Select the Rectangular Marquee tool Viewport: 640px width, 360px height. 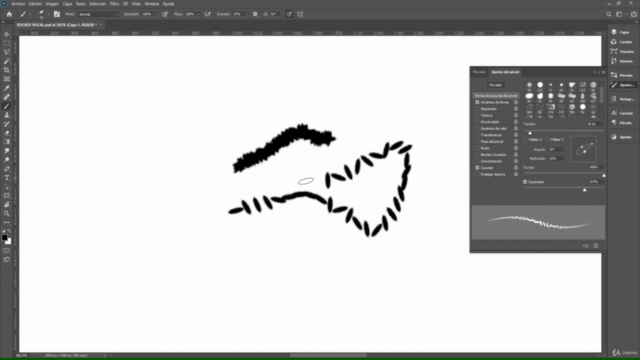click(7, 43)
